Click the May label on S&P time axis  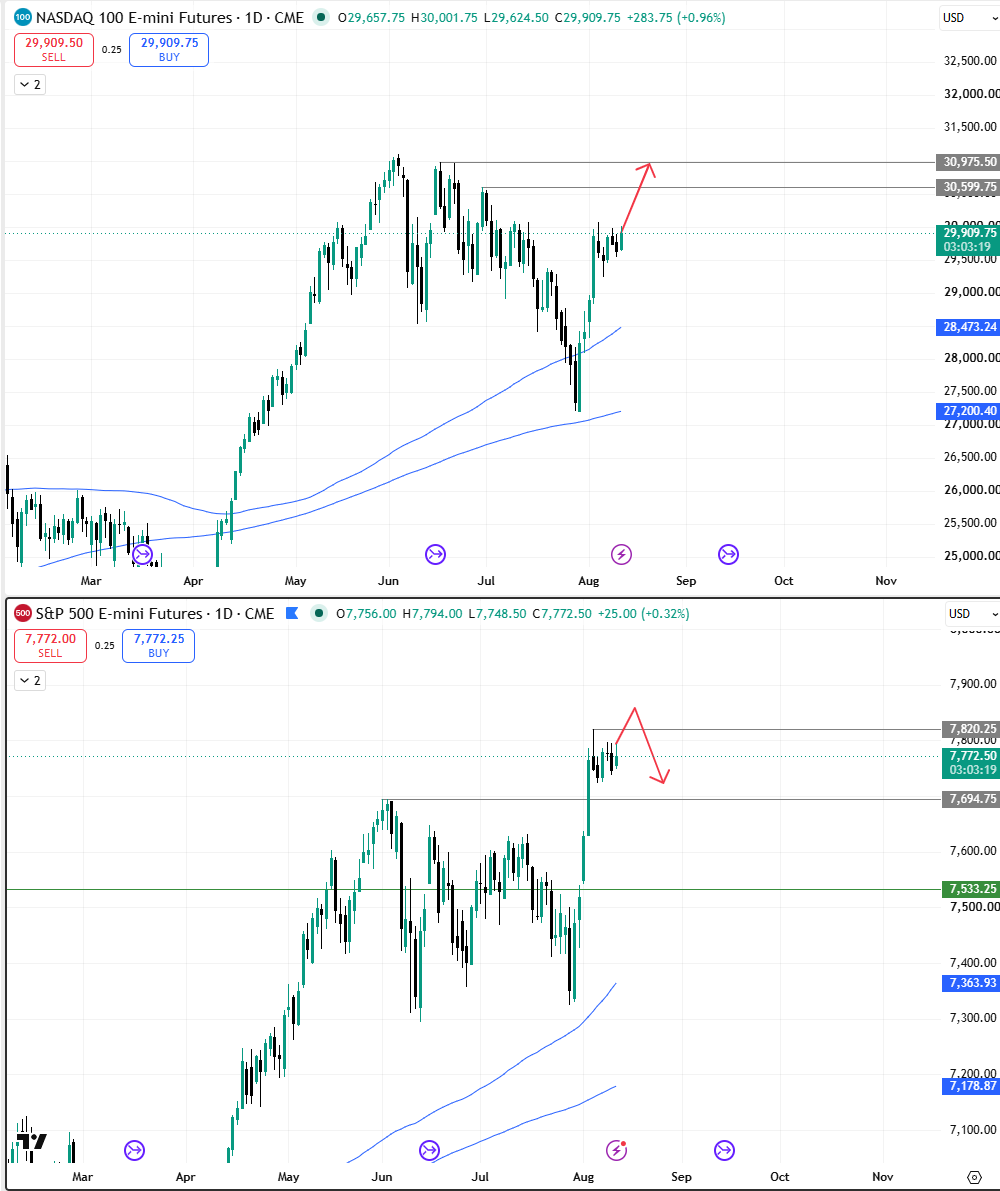point(289,1177)
